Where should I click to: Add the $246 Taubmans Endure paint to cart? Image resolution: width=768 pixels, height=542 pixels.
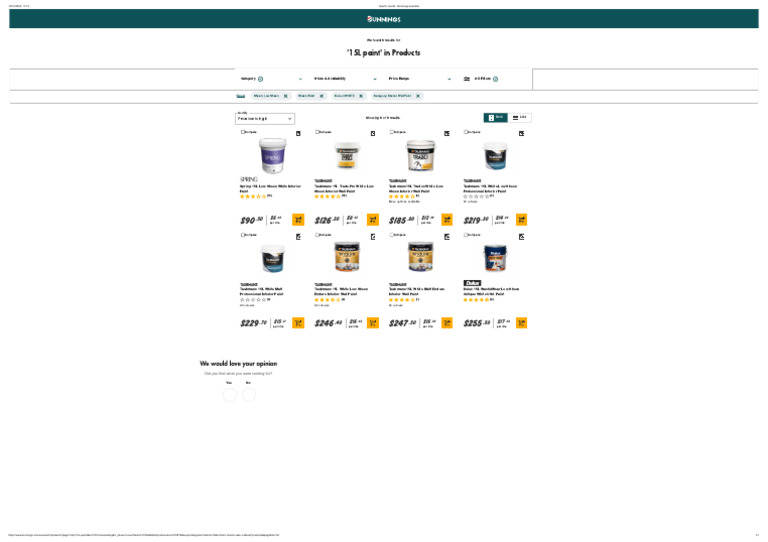point(373,323)
